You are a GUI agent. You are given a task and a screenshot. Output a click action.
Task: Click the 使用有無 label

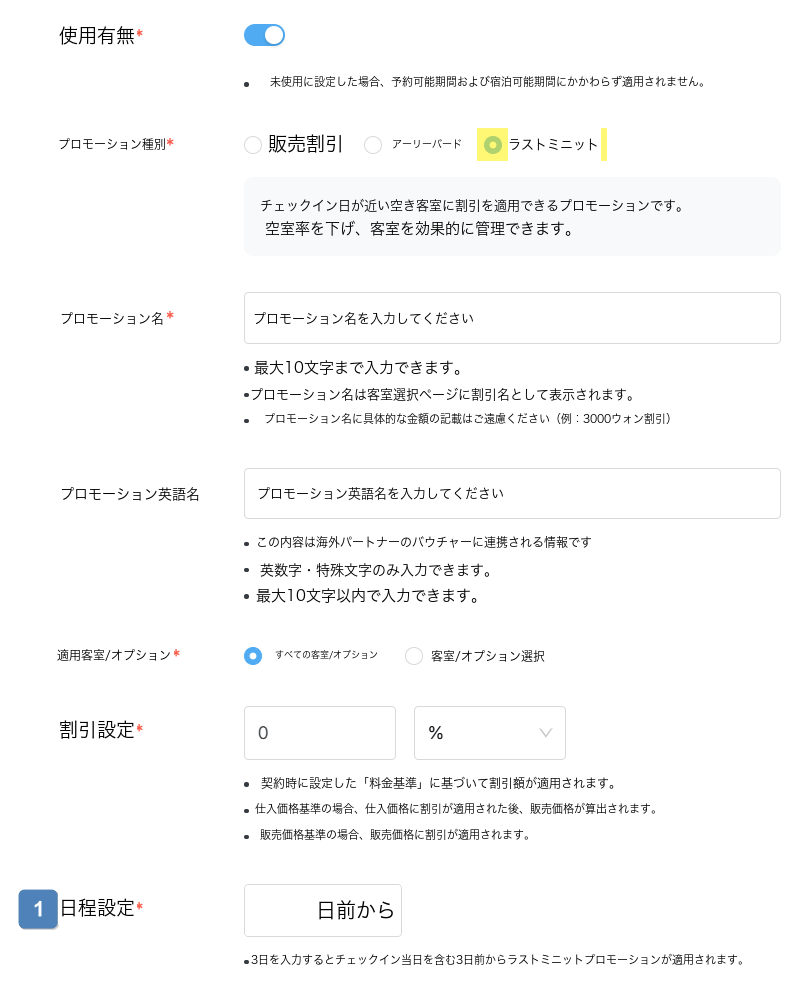[x=97, y=36]
